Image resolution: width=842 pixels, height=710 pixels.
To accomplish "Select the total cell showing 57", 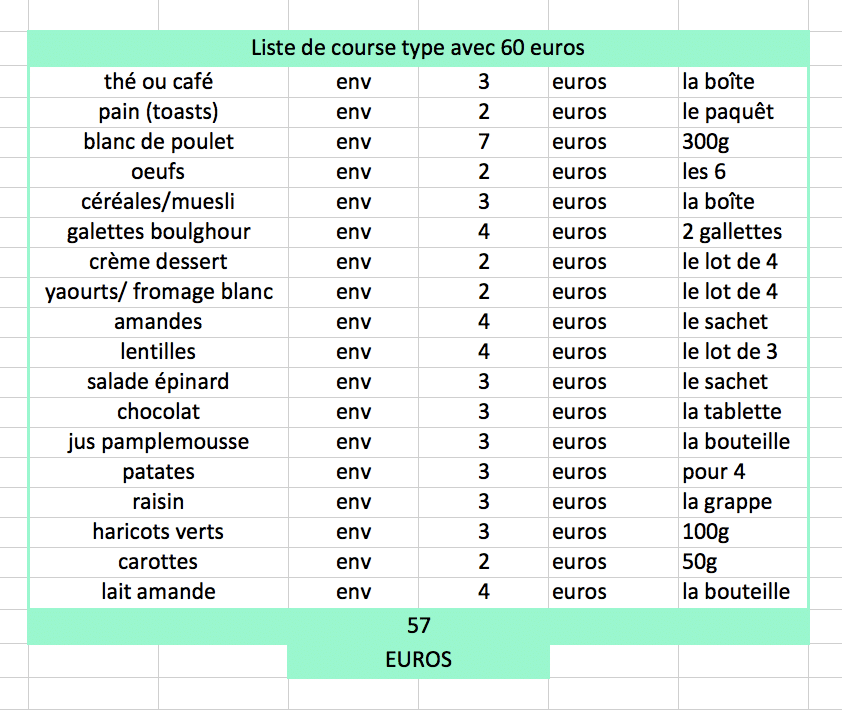I will coord(418,626).
